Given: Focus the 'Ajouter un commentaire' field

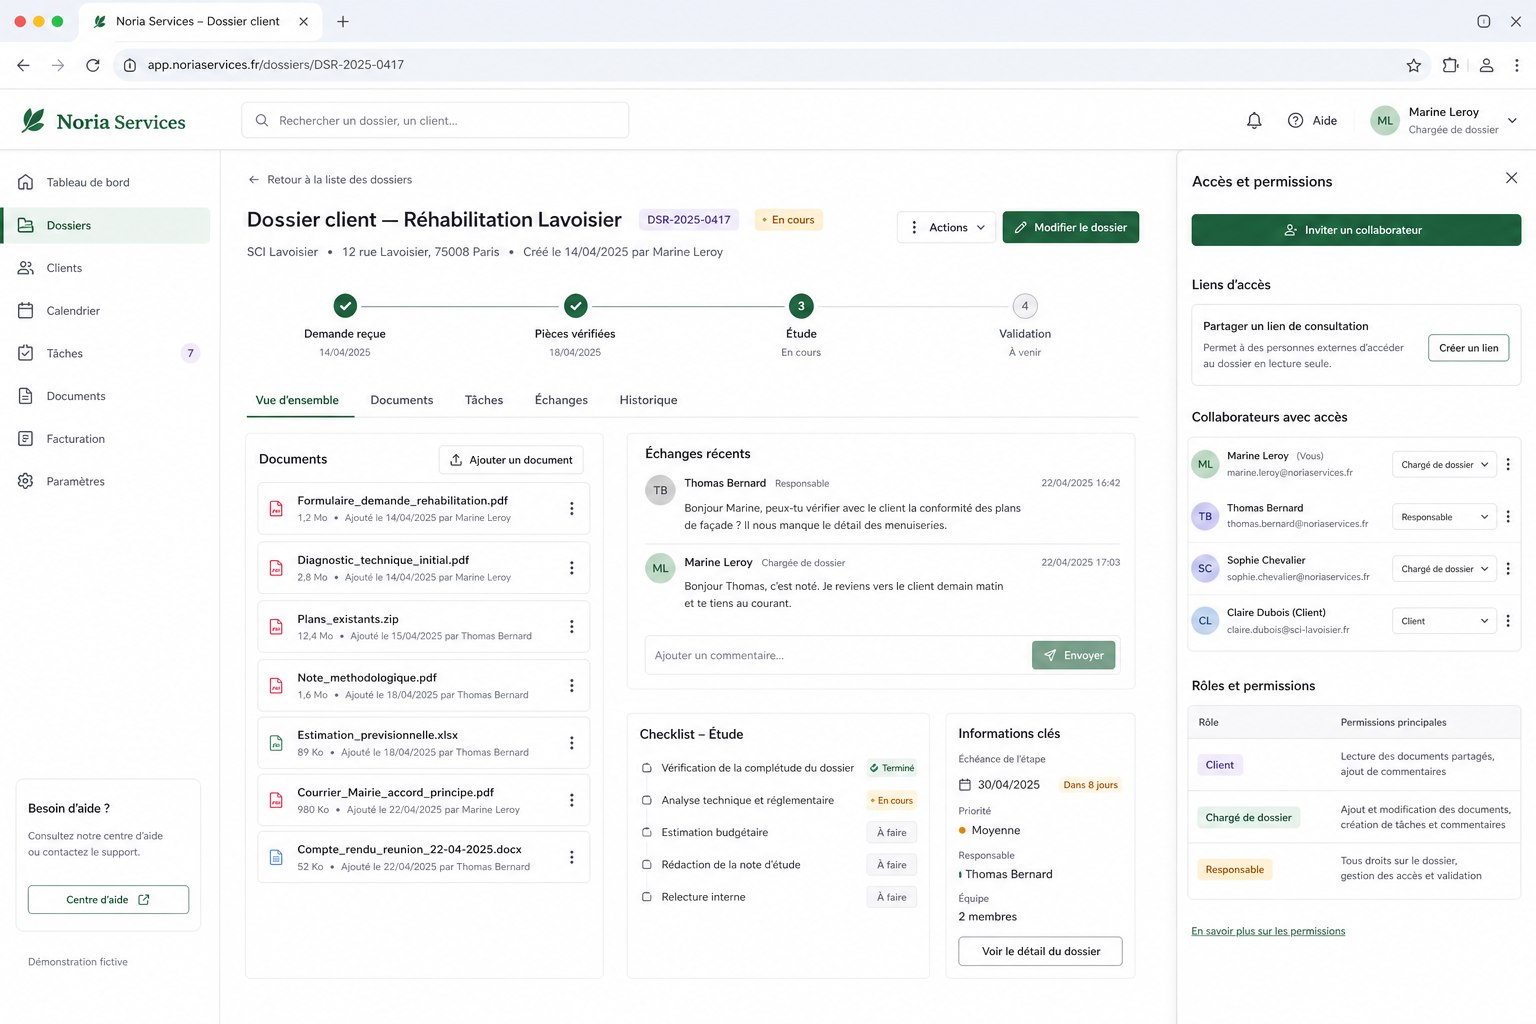Looking at the screenshot, I should coord(838,655).
